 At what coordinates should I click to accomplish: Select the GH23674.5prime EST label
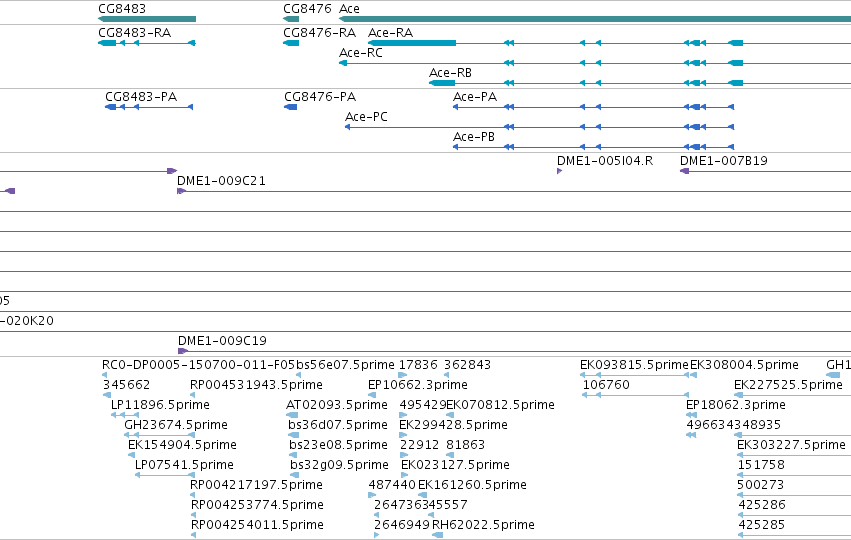click(176, 425)
